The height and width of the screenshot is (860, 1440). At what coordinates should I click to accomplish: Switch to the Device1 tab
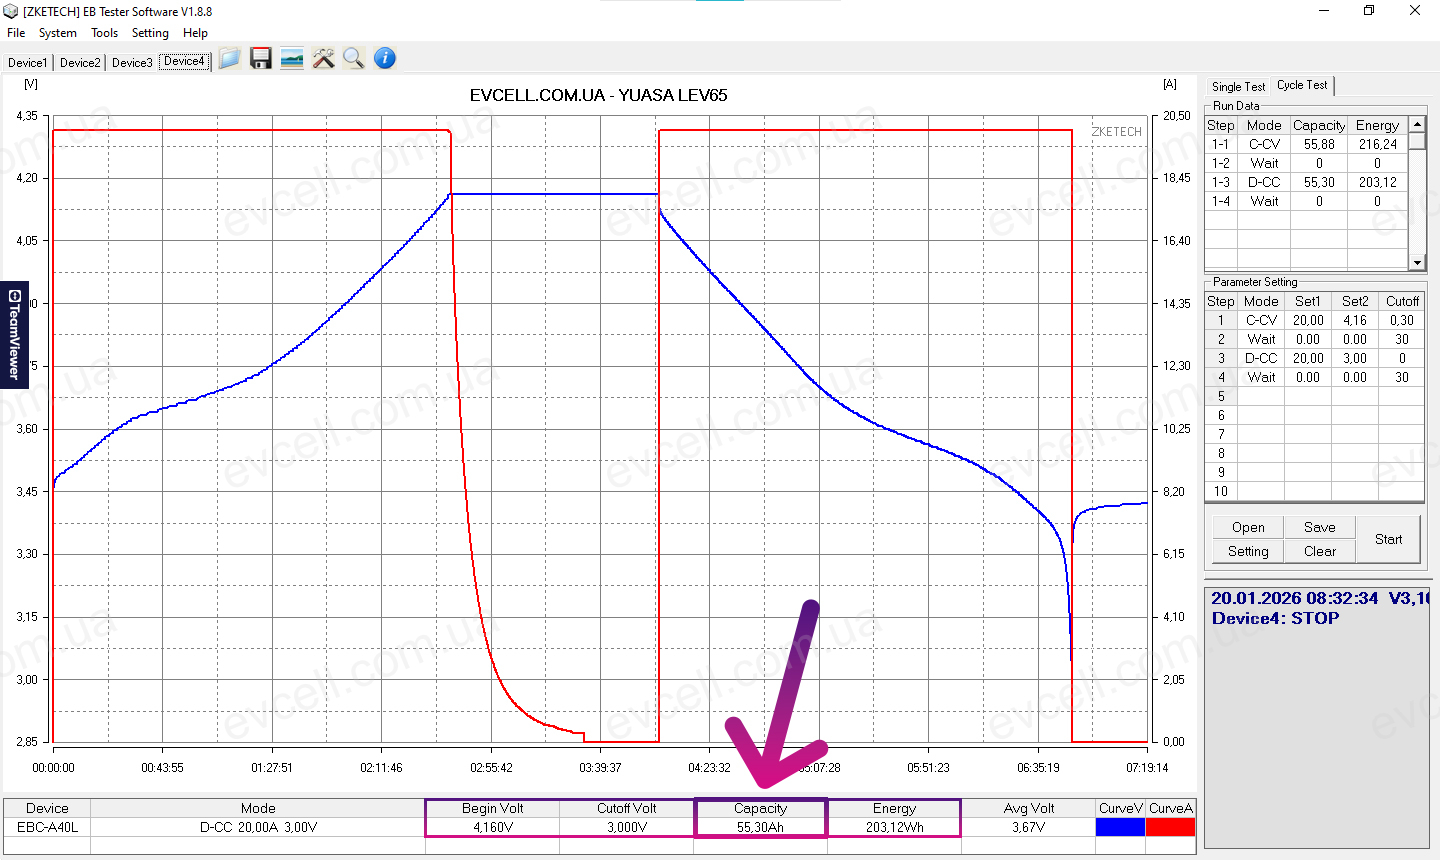[x=27, y=62]
